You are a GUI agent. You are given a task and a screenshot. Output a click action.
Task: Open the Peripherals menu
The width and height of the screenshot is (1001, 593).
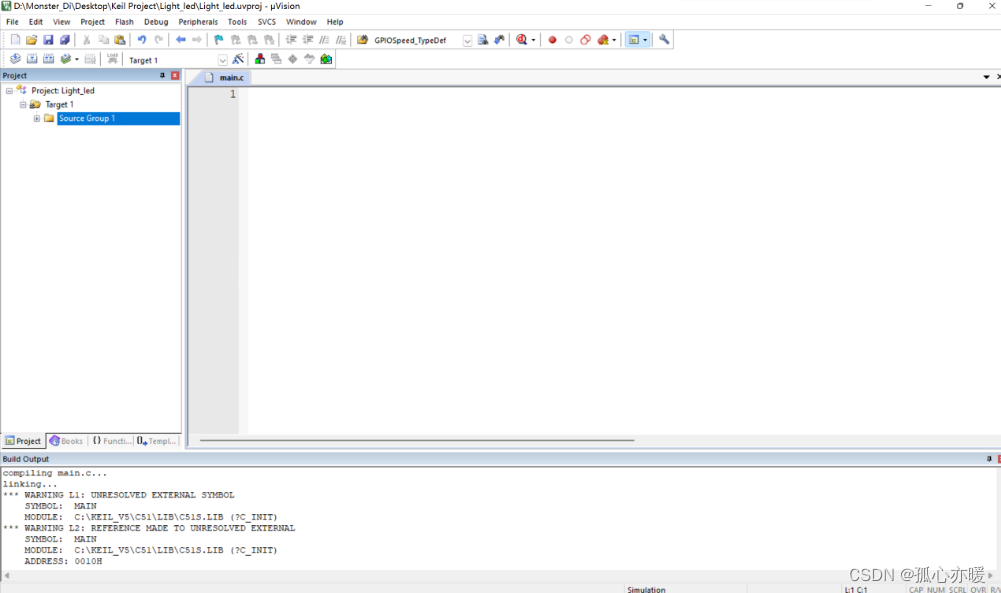(198, 22)
